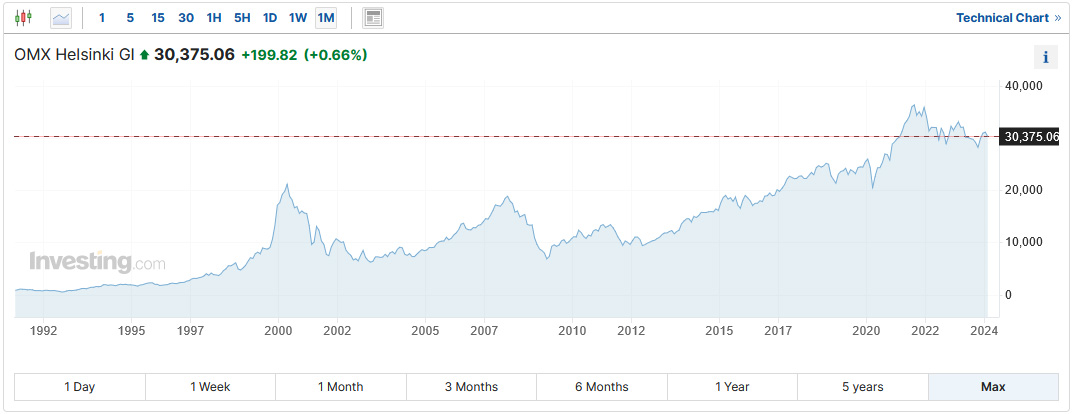Set the interval to 5 minutes
1076x414 pixels.
coord(130,18)
